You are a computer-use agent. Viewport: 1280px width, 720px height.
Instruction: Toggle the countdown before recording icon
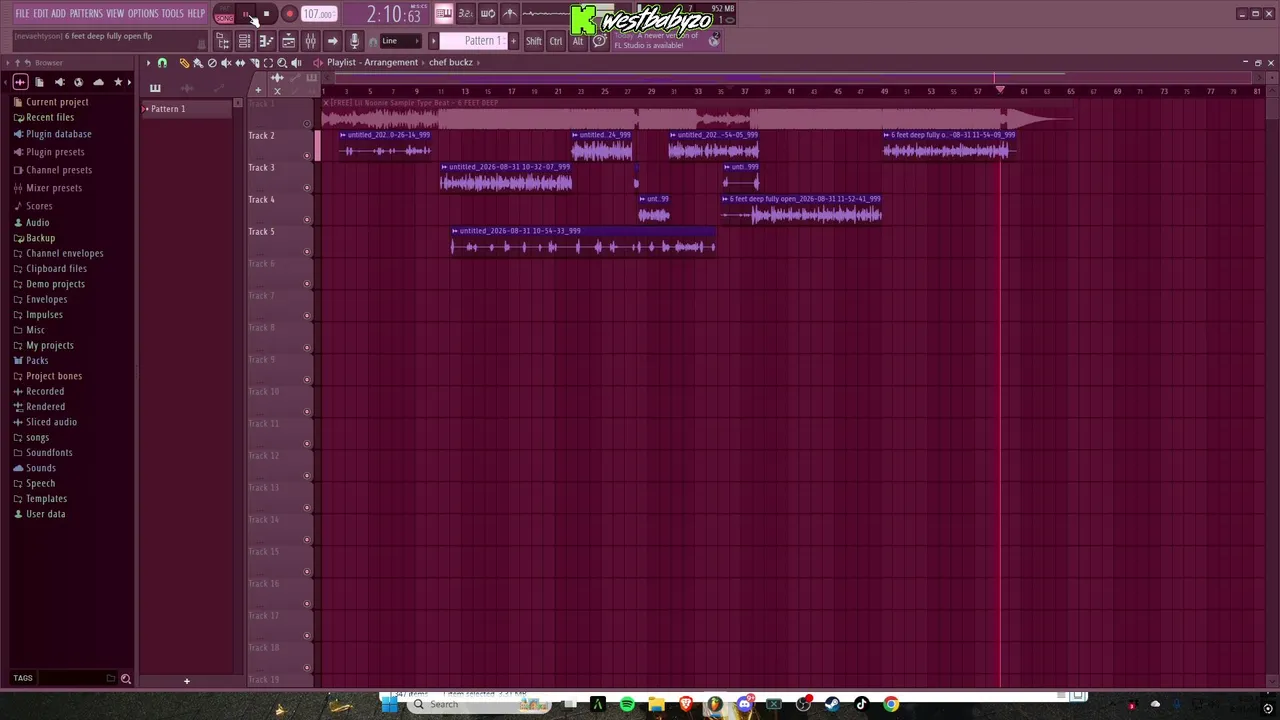click(x=465, y=14)
